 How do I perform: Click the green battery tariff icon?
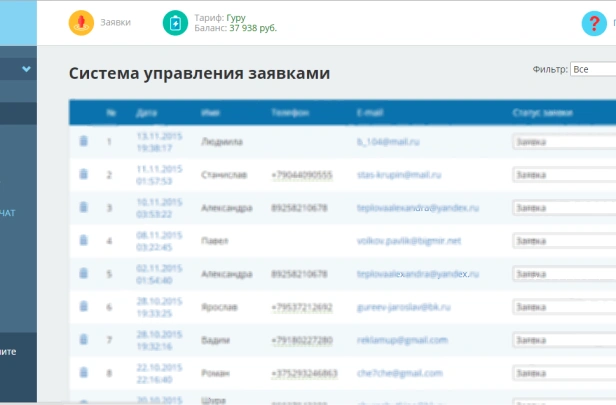(x=175, y=23)
